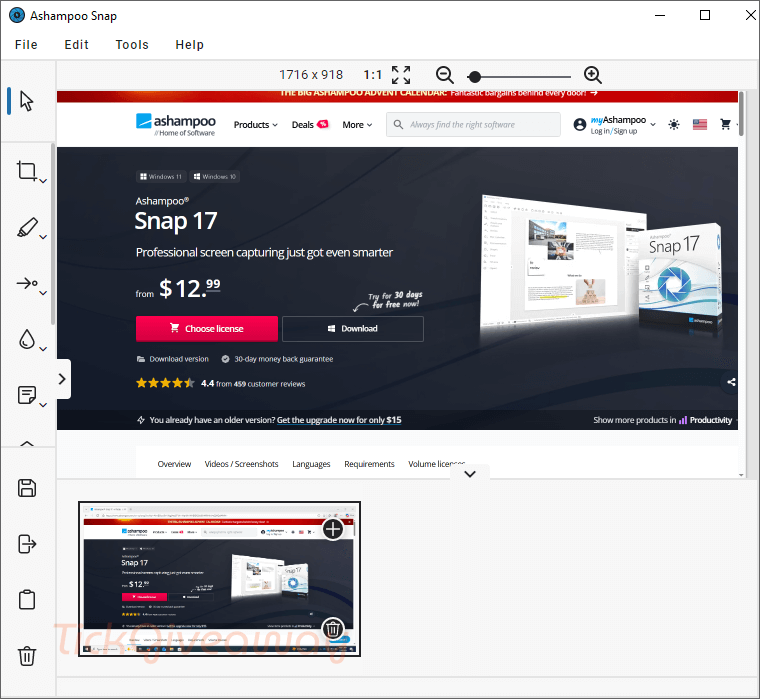
Task: Select the pointer arrow tool
Action: 27,101
